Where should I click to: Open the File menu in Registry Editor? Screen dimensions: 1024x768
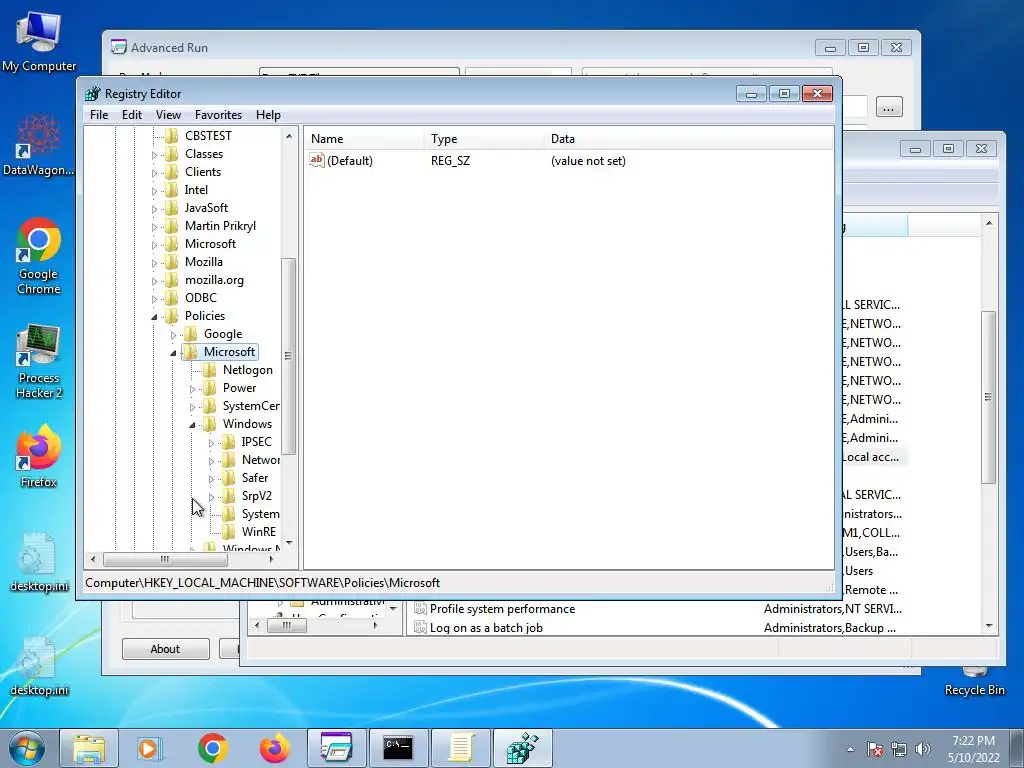[x=99, y=114]
